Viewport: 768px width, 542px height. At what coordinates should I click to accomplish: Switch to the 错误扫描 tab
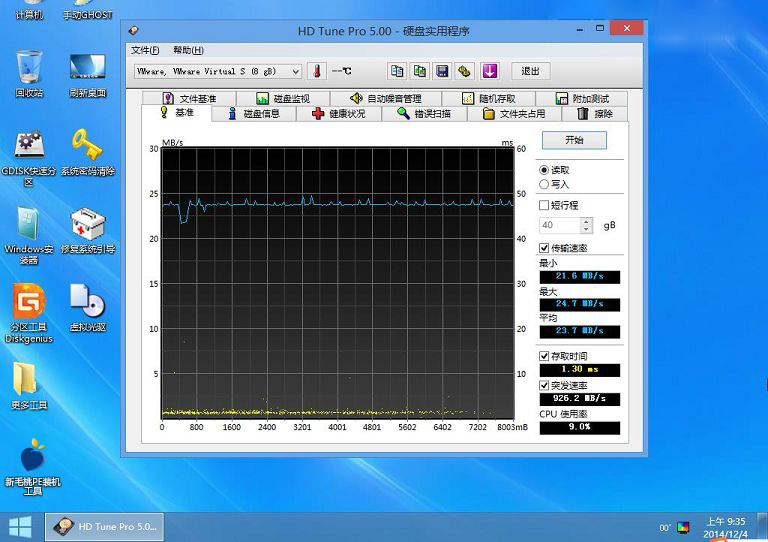click(x=424, y=114)
